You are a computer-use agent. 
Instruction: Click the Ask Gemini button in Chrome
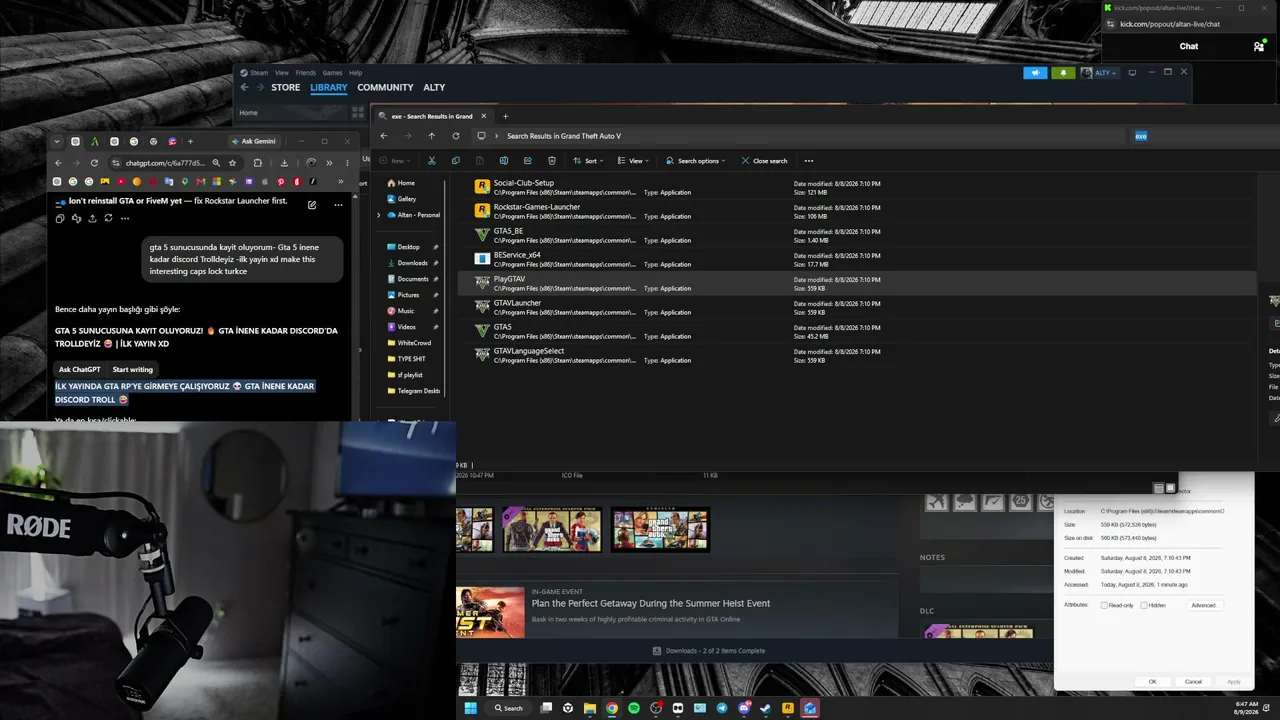pyautogui.click(x=254, y=141)
